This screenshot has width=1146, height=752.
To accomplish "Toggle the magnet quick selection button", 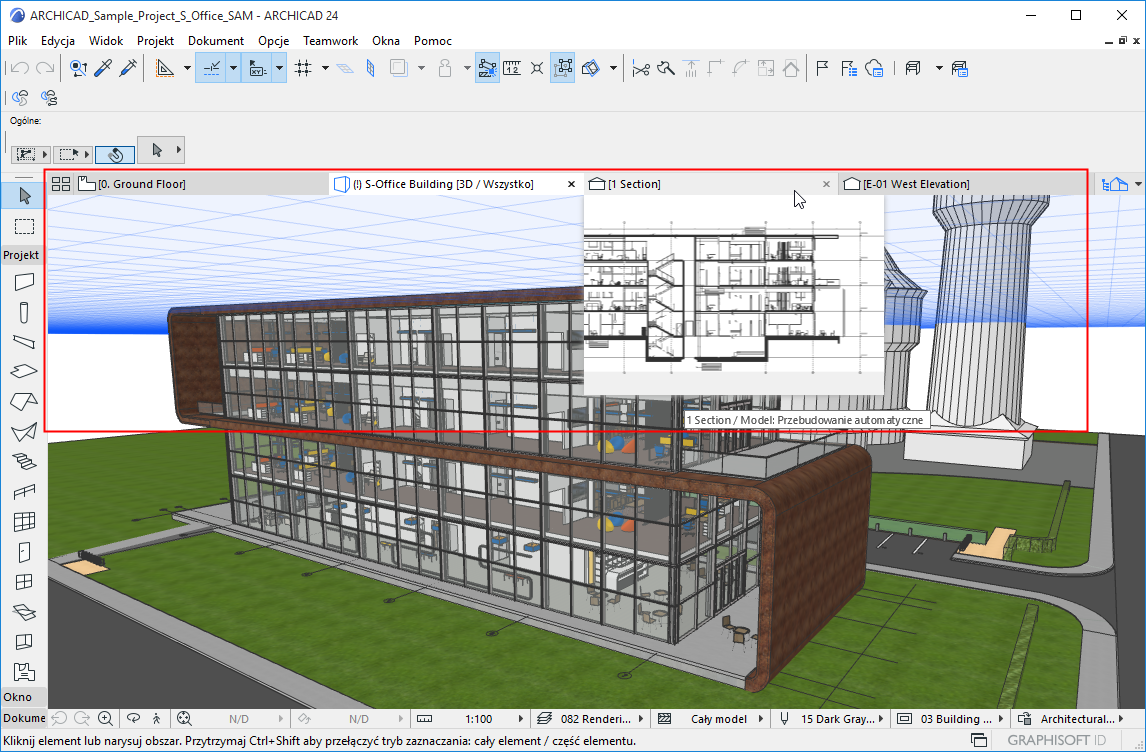I will [x=115, y=155].
